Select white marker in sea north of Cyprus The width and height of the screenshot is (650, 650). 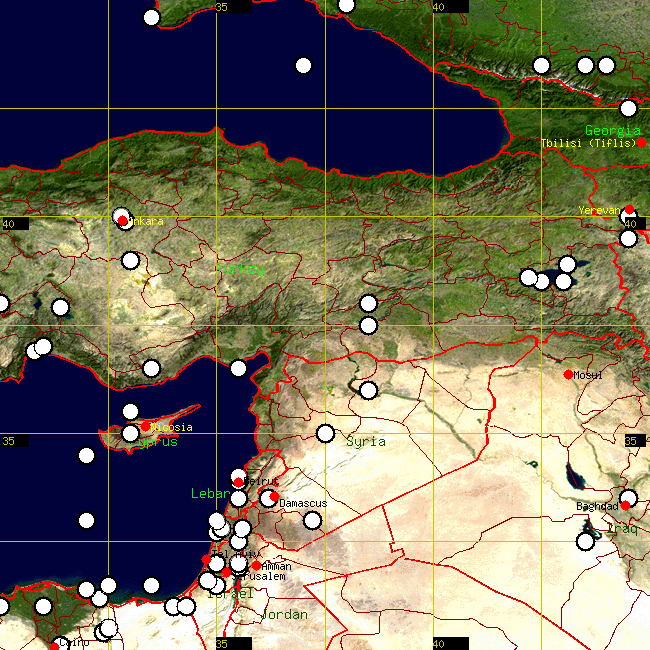[130, 412]
